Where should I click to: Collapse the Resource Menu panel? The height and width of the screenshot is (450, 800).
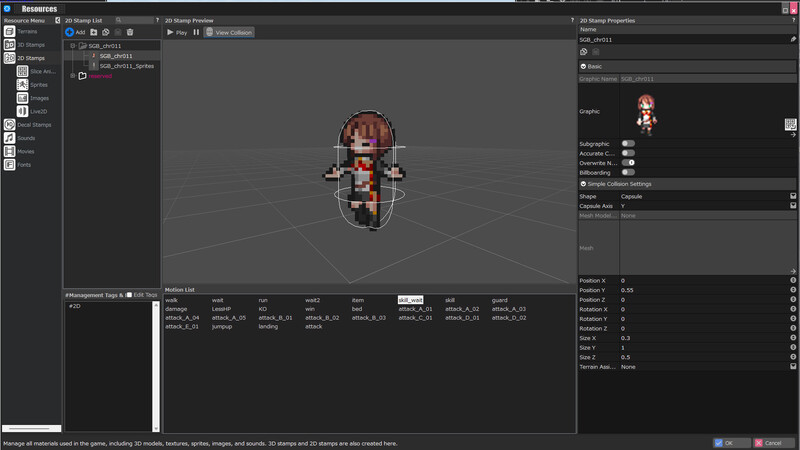tap(57, 20)
